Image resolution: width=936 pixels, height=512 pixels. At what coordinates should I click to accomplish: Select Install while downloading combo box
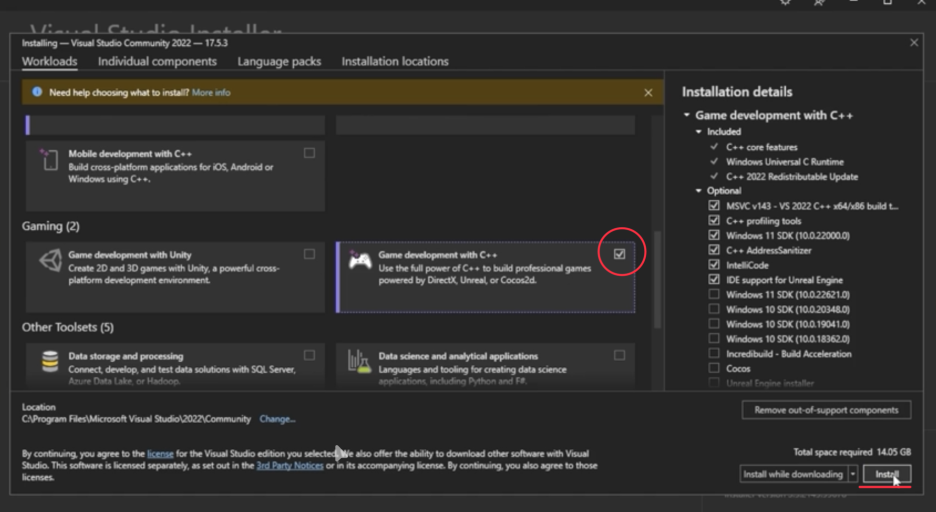click(793, 474)
